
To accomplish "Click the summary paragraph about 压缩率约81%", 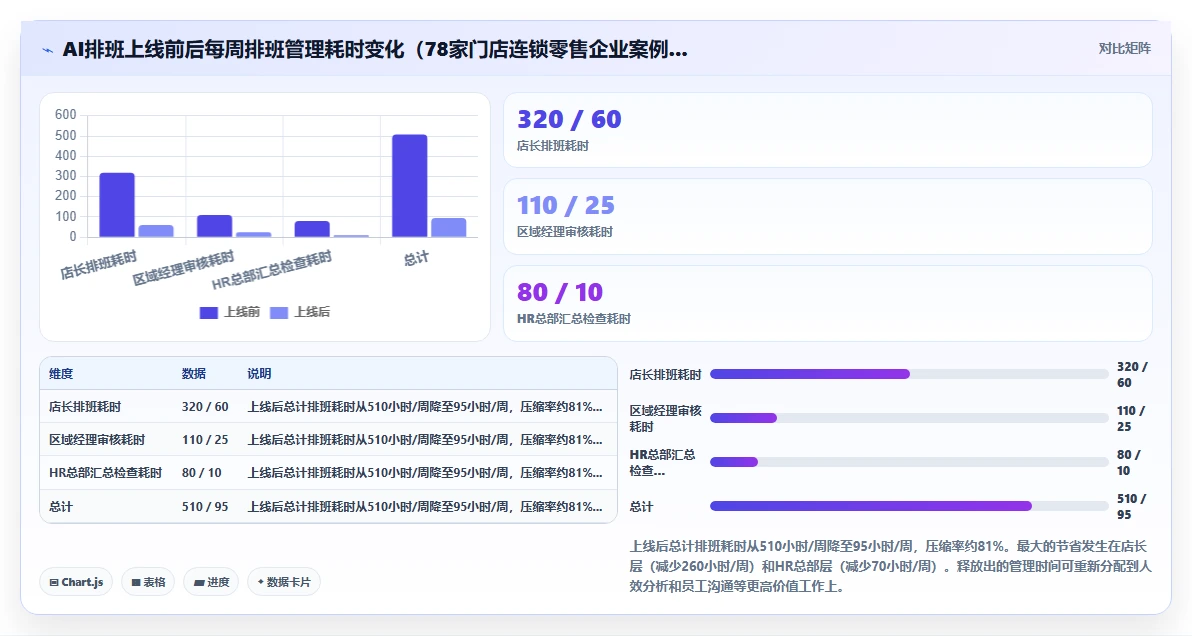I will tap(890, 566).
